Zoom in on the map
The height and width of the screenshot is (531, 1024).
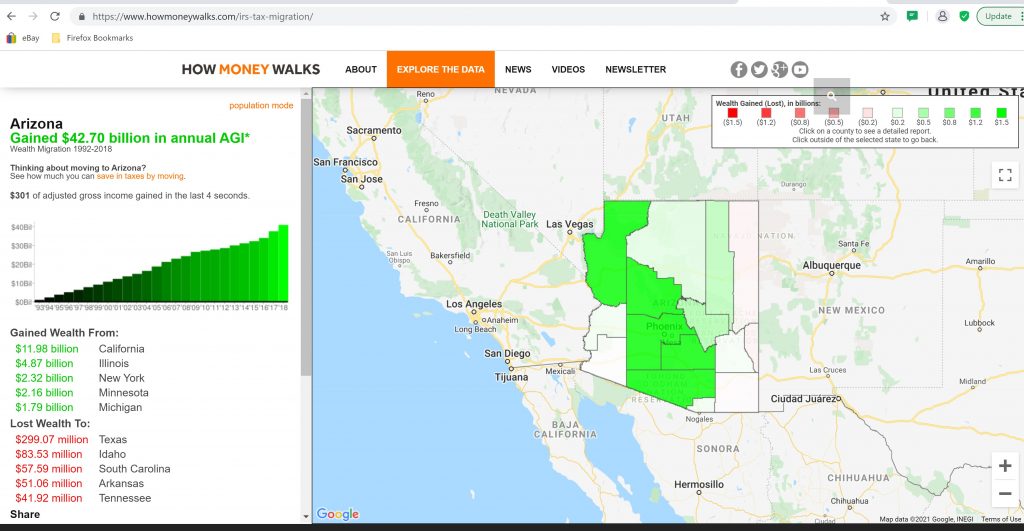point(1005,466)
